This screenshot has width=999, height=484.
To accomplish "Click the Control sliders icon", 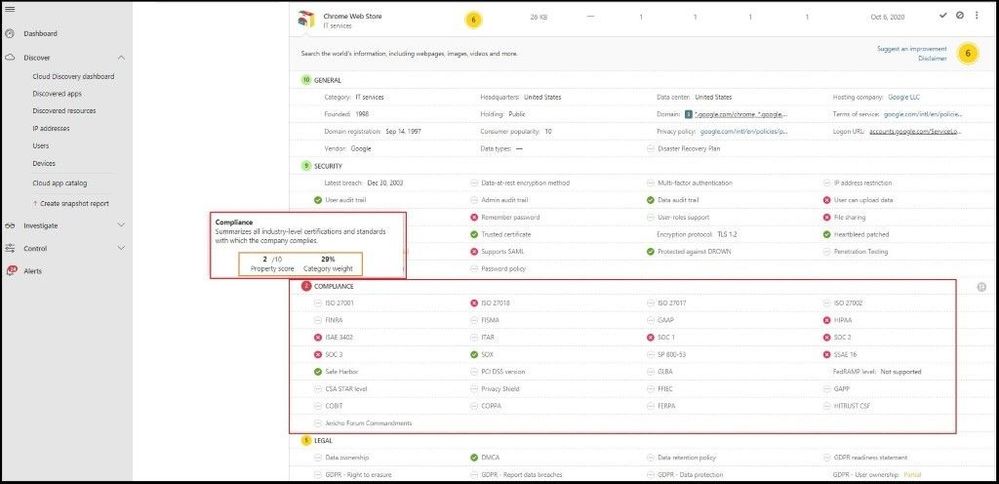I will pyautogui.click(x=10, y=248).
